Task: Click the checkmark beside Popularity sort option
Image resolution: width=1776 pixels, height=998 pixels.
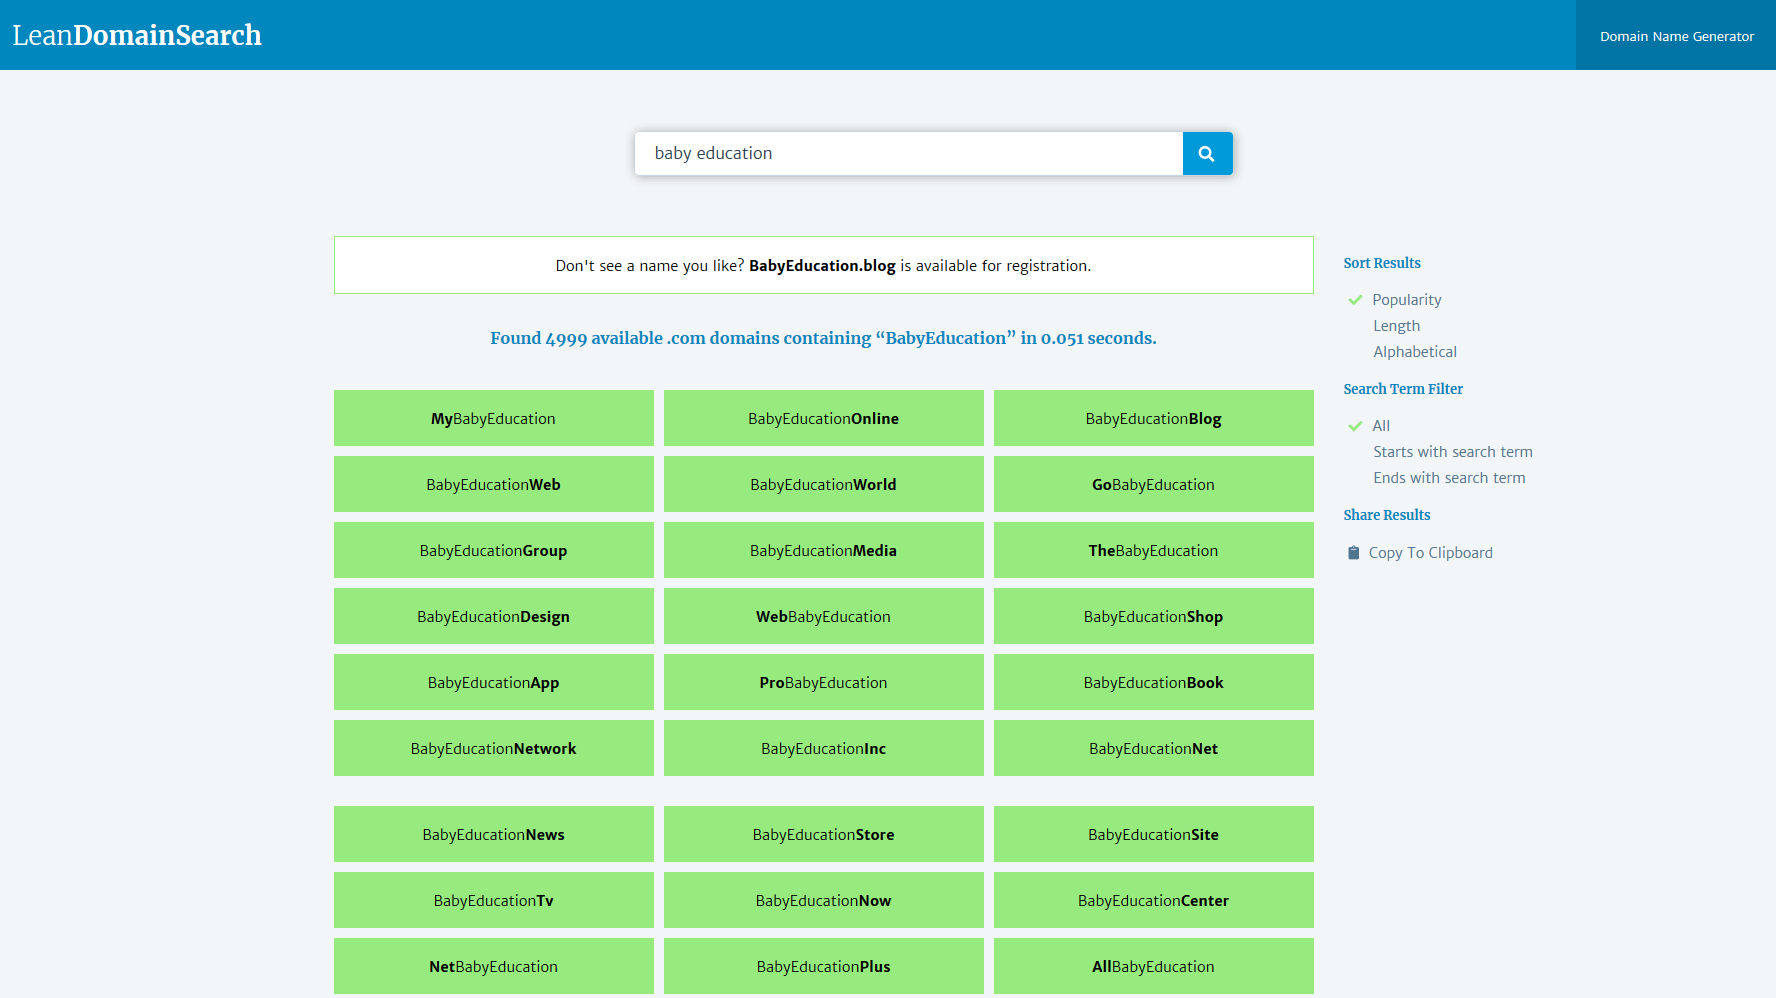Action: pos(1356,299)
